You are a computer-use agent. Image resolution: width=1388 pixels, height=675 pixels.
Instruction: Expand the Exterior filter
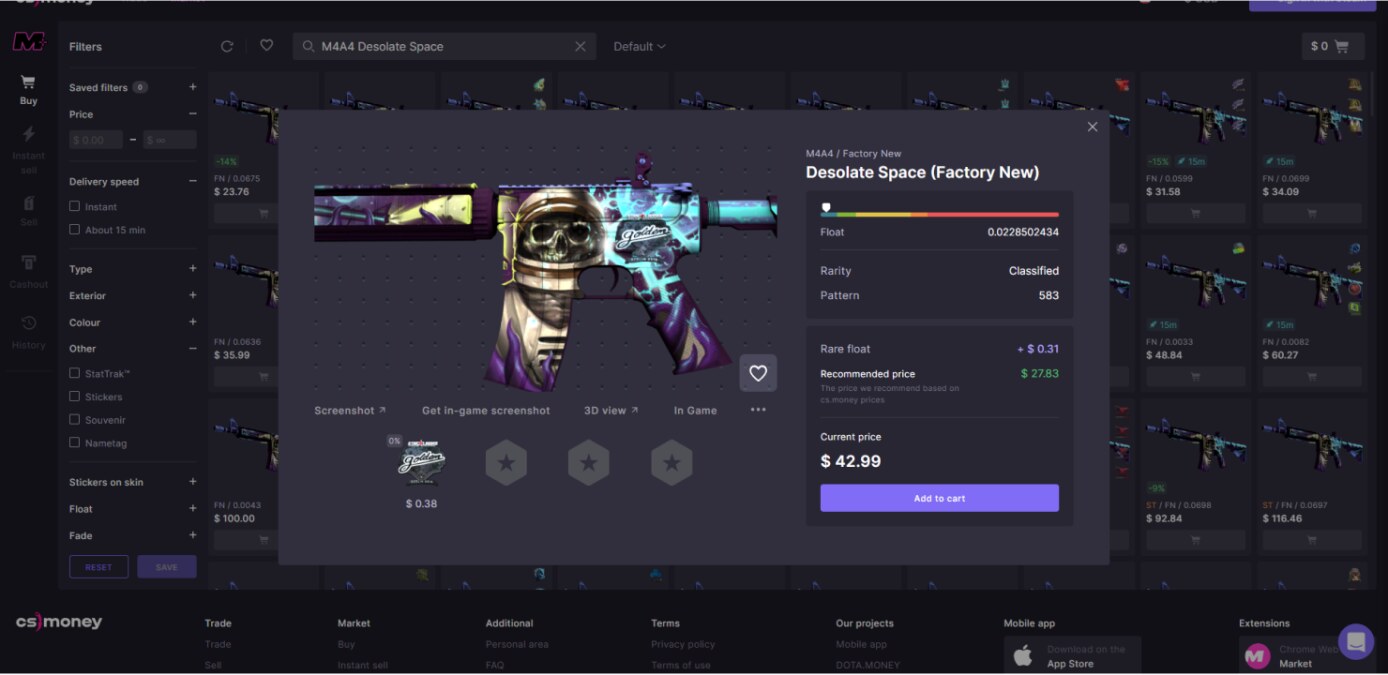click(192, 296)
